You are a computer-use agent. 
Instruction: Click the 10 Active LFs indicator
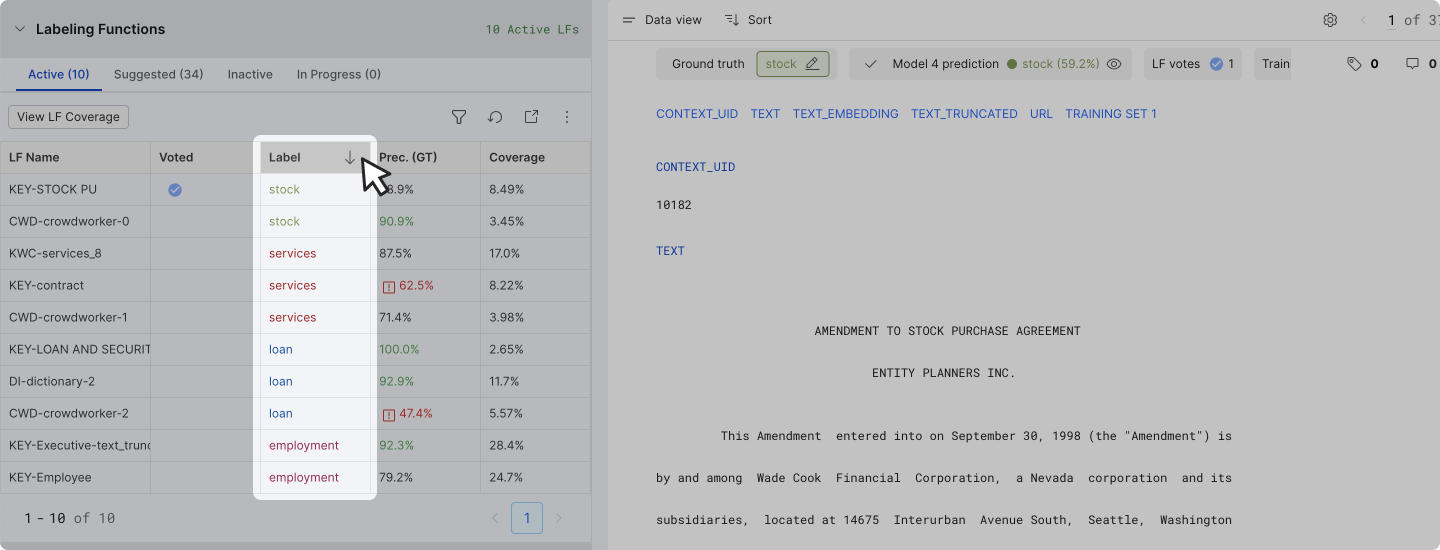(x=532, y=30)
